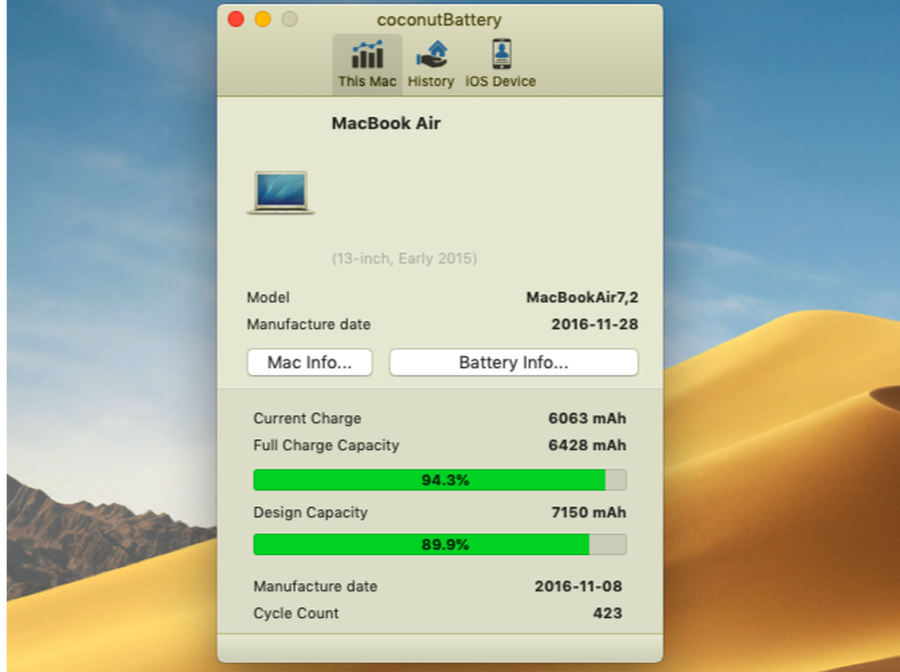Click the cycle count value 423

(606, 614)
